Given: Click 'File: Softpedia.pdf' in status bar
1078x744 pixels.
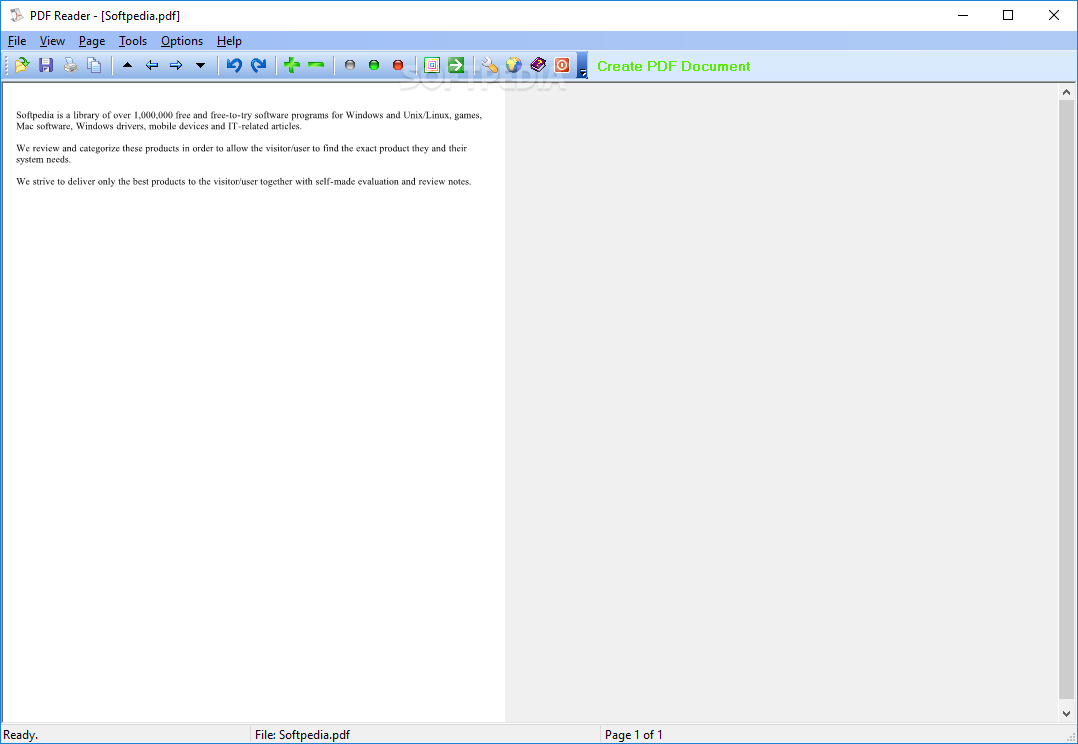Looking at the screenshot, I should click(302, 735).
